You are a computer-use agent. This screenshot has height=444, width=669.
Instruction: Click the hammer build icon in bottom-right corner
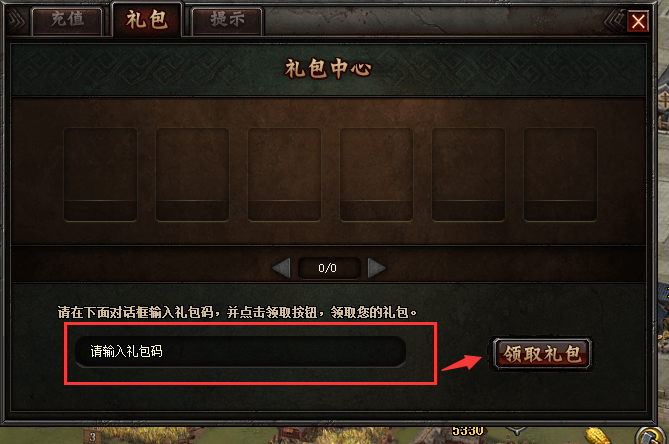coord(652,435)
